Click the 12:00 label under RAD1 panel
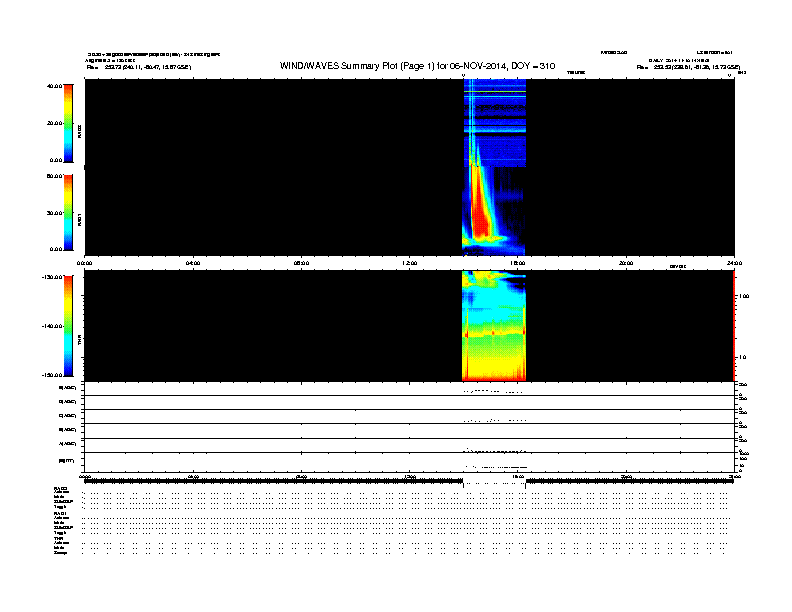 410,263
